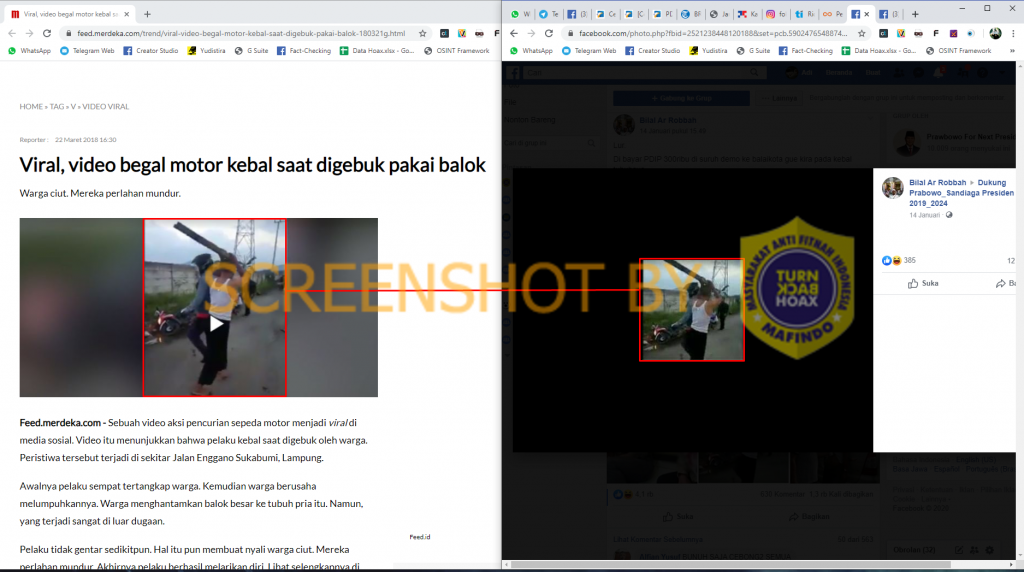
Task: Open Fact-Checking bookmark in left window
Action: pos(304,50)
